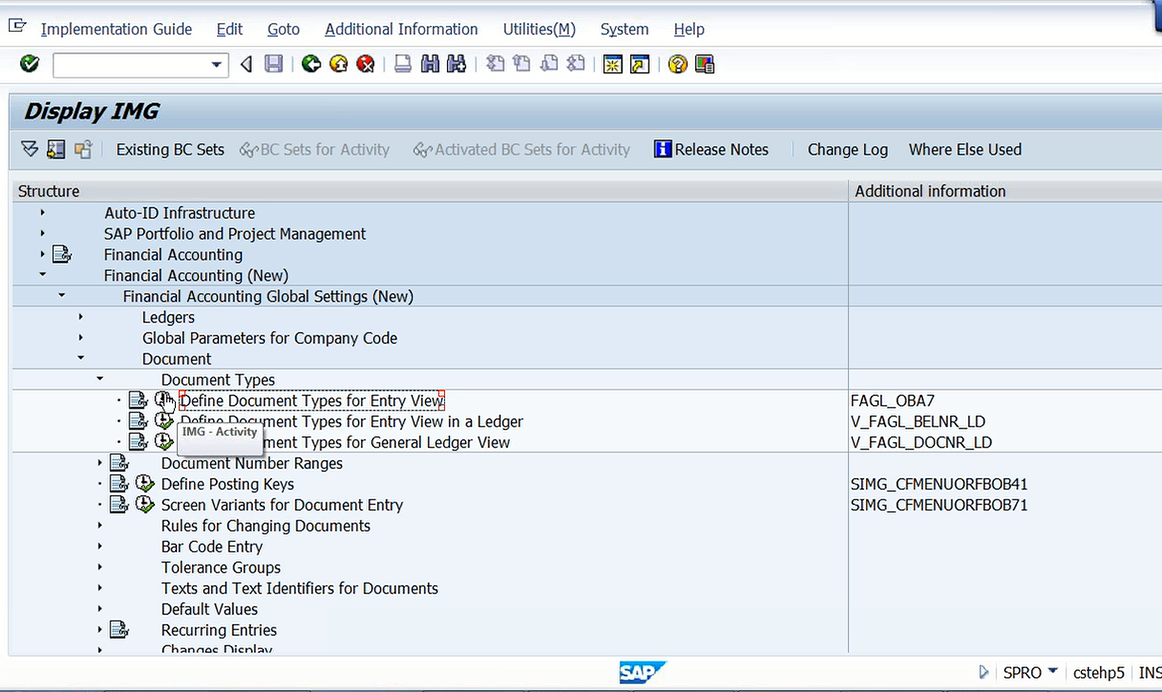Image resolution: width=1162 pixels, height=692 pixels.
Task: Select Define Document Types for Entry View
Action: point(311,400)
